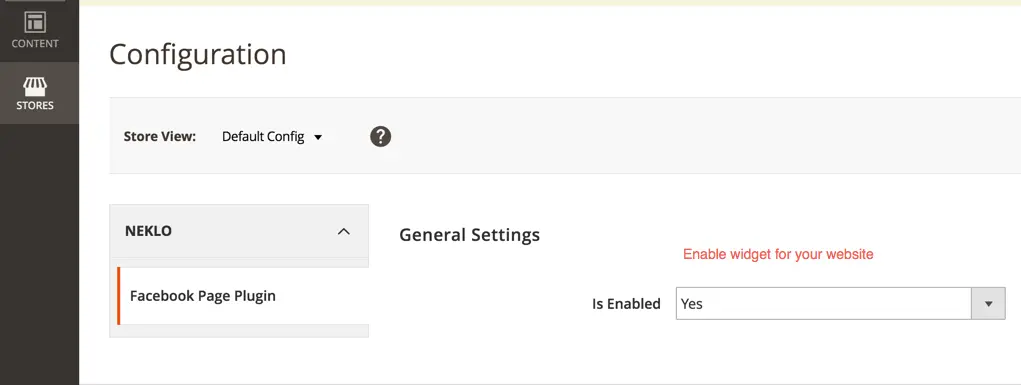
Task: Open the help question mark icon
Action: pyautogui.click(x=381, y=136)
